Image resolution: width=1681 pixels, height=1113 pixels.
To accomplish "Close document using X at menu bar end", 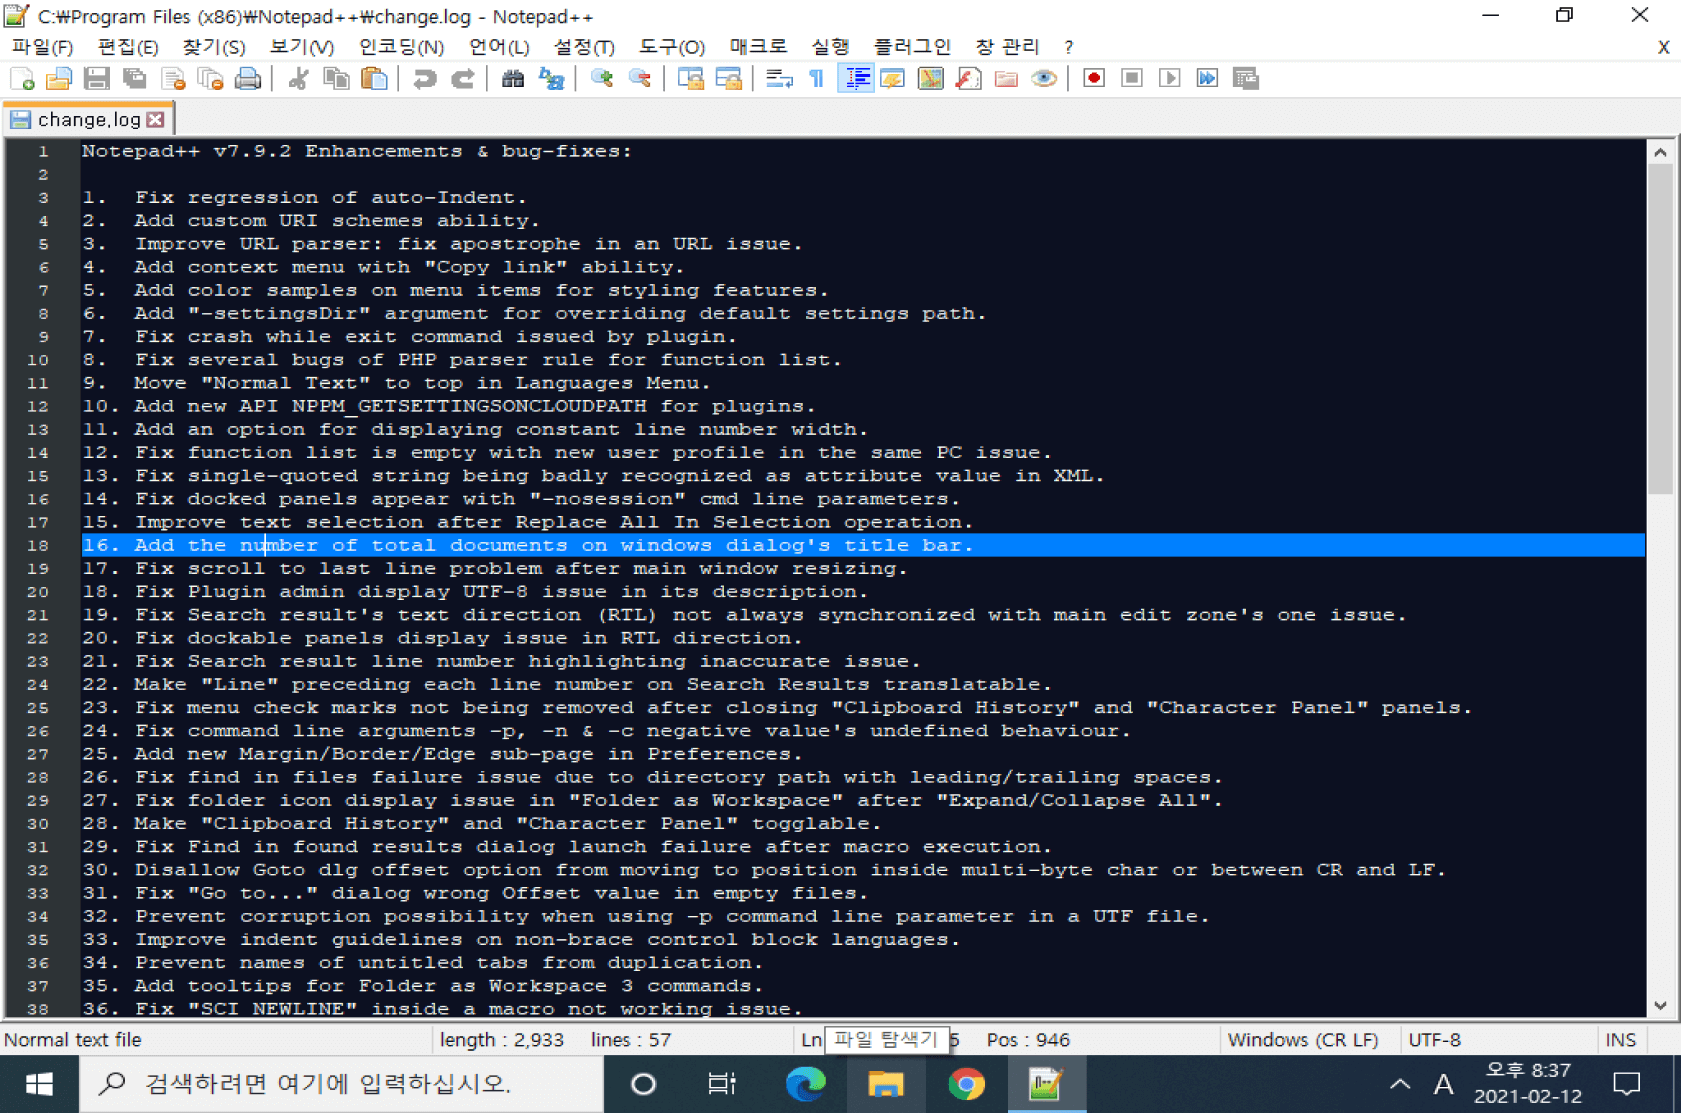I will pyautogui.click(x=1663, y=47).
